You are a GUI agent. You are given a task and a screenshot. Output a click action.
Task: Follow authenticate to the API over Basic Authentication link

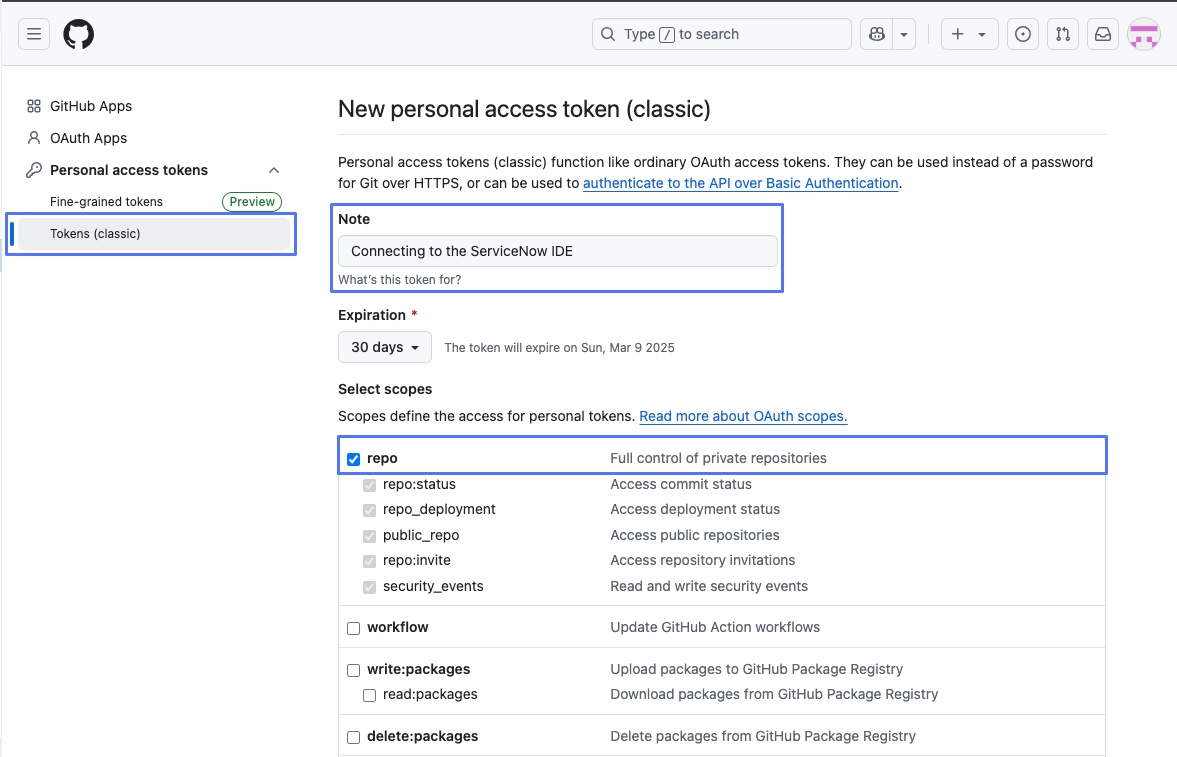pos(741,183)
